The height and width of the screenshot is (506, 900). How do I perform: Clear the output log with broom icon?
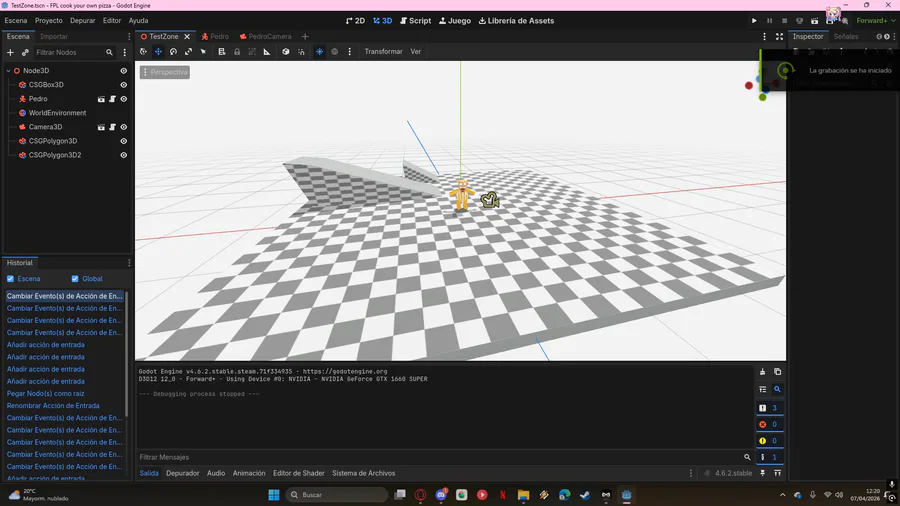pos(762,372)
